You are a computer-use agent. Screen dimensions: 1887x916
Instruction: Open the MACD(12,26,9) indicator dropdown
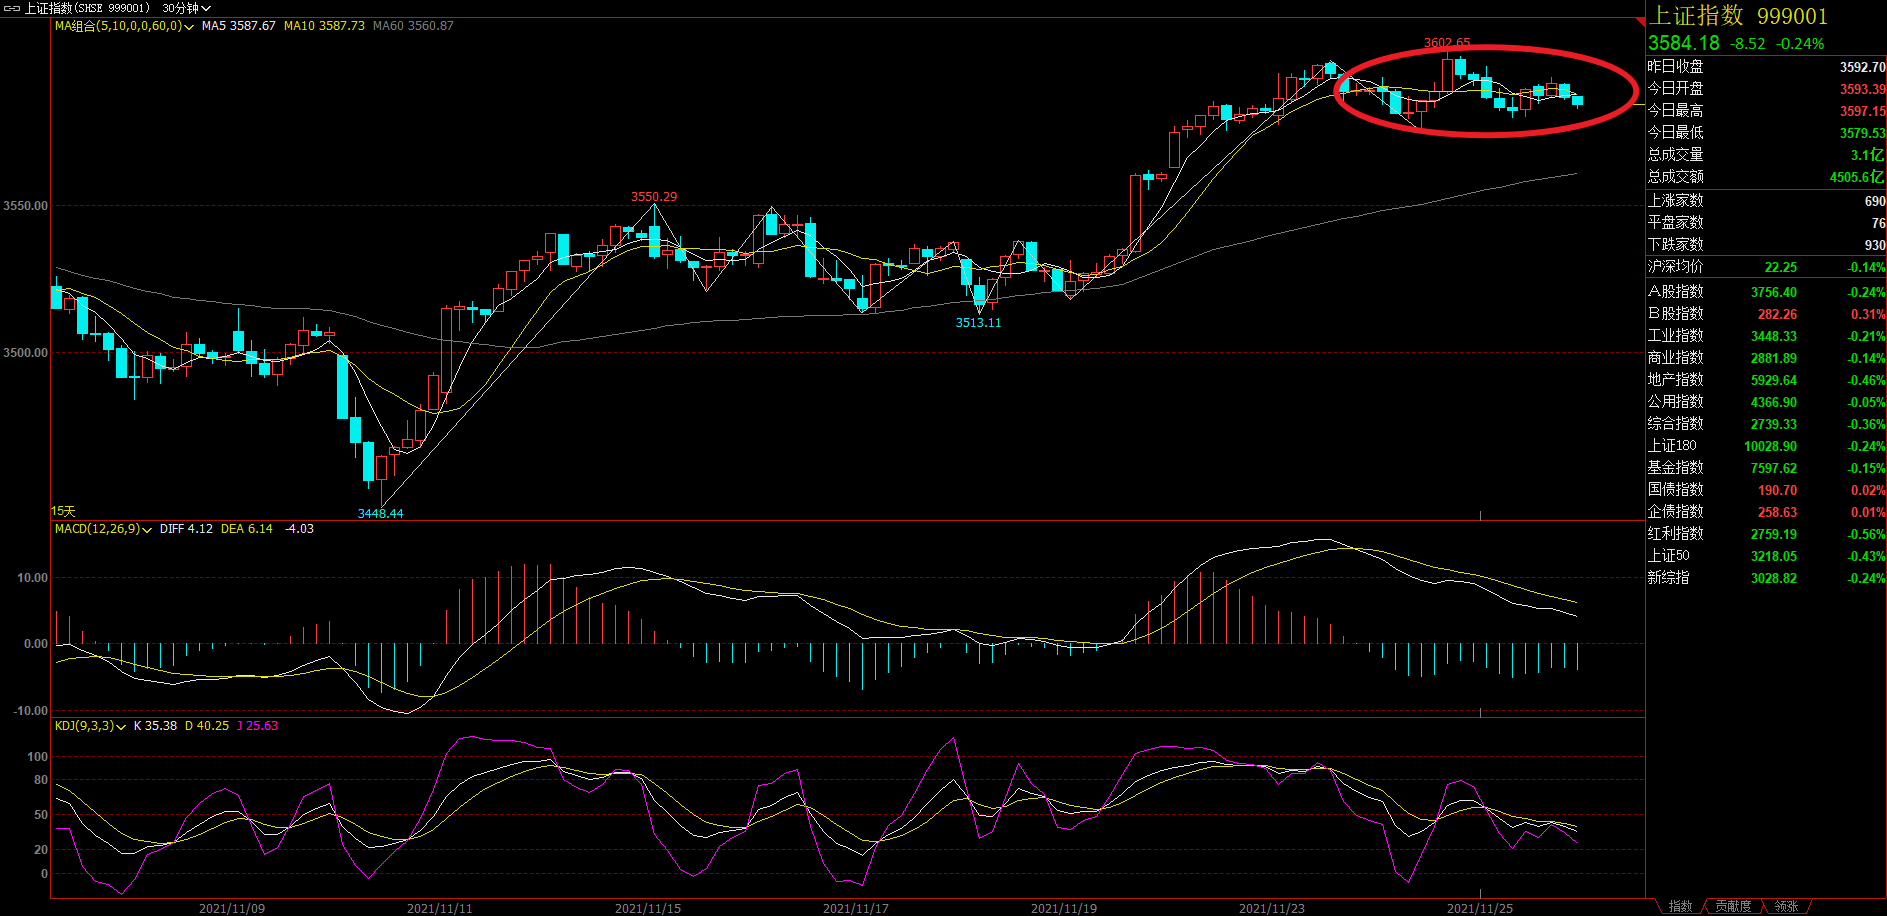(x=147, y=530)
